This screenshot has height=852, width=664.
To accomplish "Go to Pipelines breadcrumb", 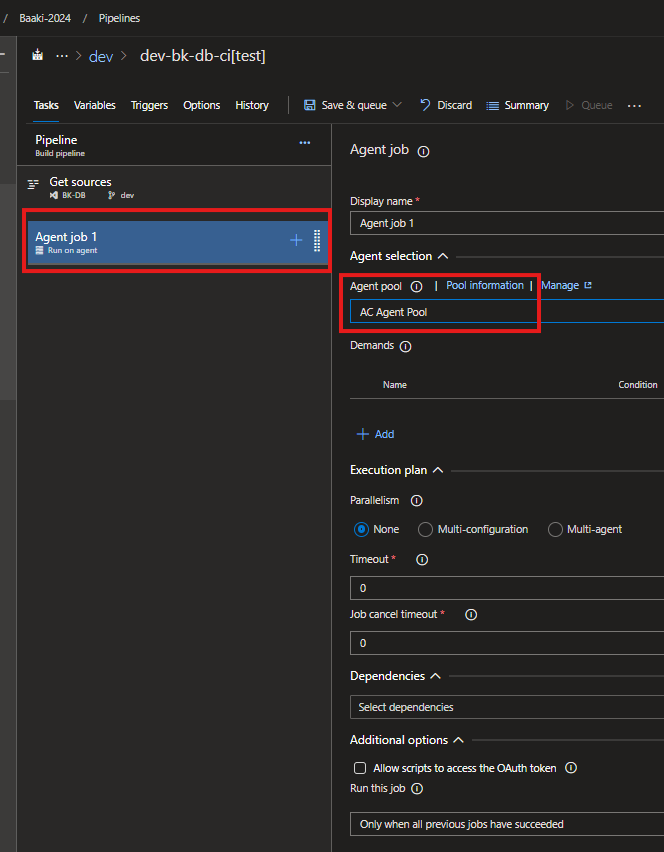I will 120,18.
